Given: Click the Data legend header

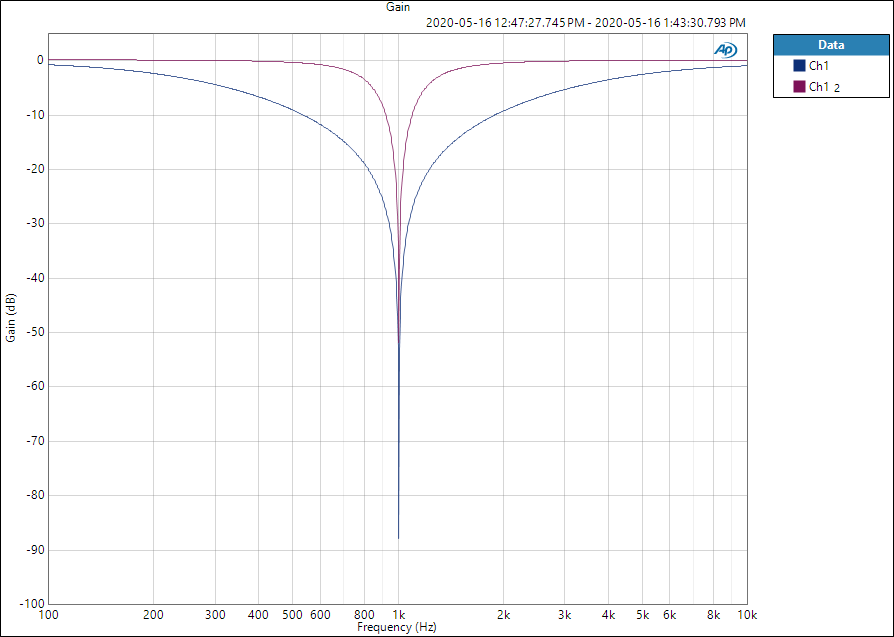Looking at the screenshot, I should click(x=831, y=44).
